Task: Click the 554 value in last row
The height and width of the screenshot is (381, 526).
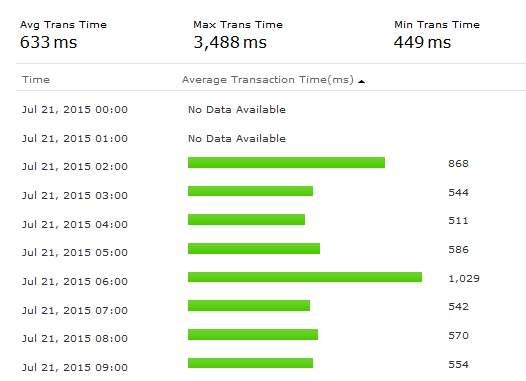Action: tap(458, 365)
